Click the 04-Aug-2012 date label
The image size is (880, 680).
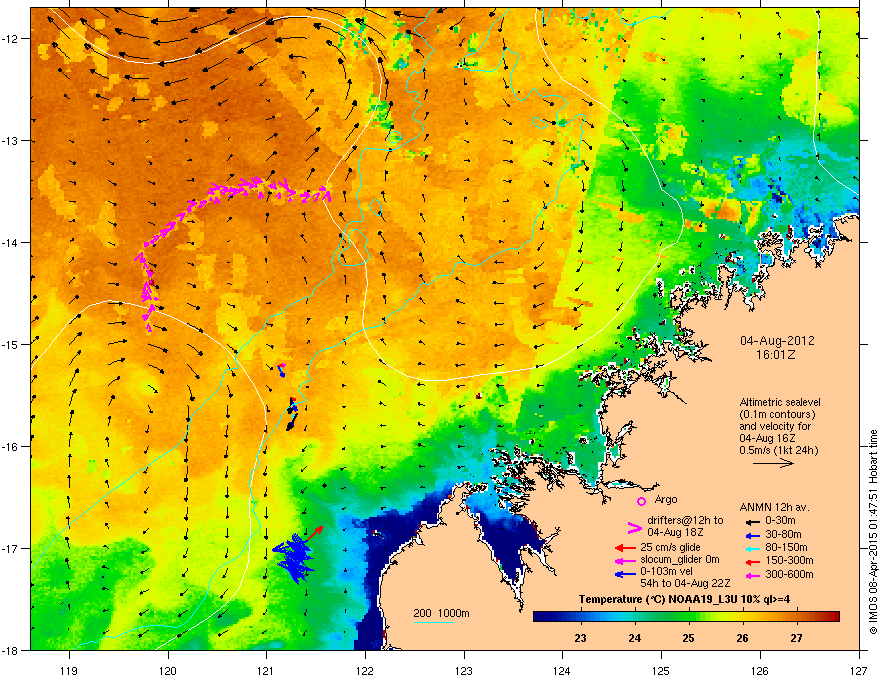pyautogui.click(x=777, y=341)
